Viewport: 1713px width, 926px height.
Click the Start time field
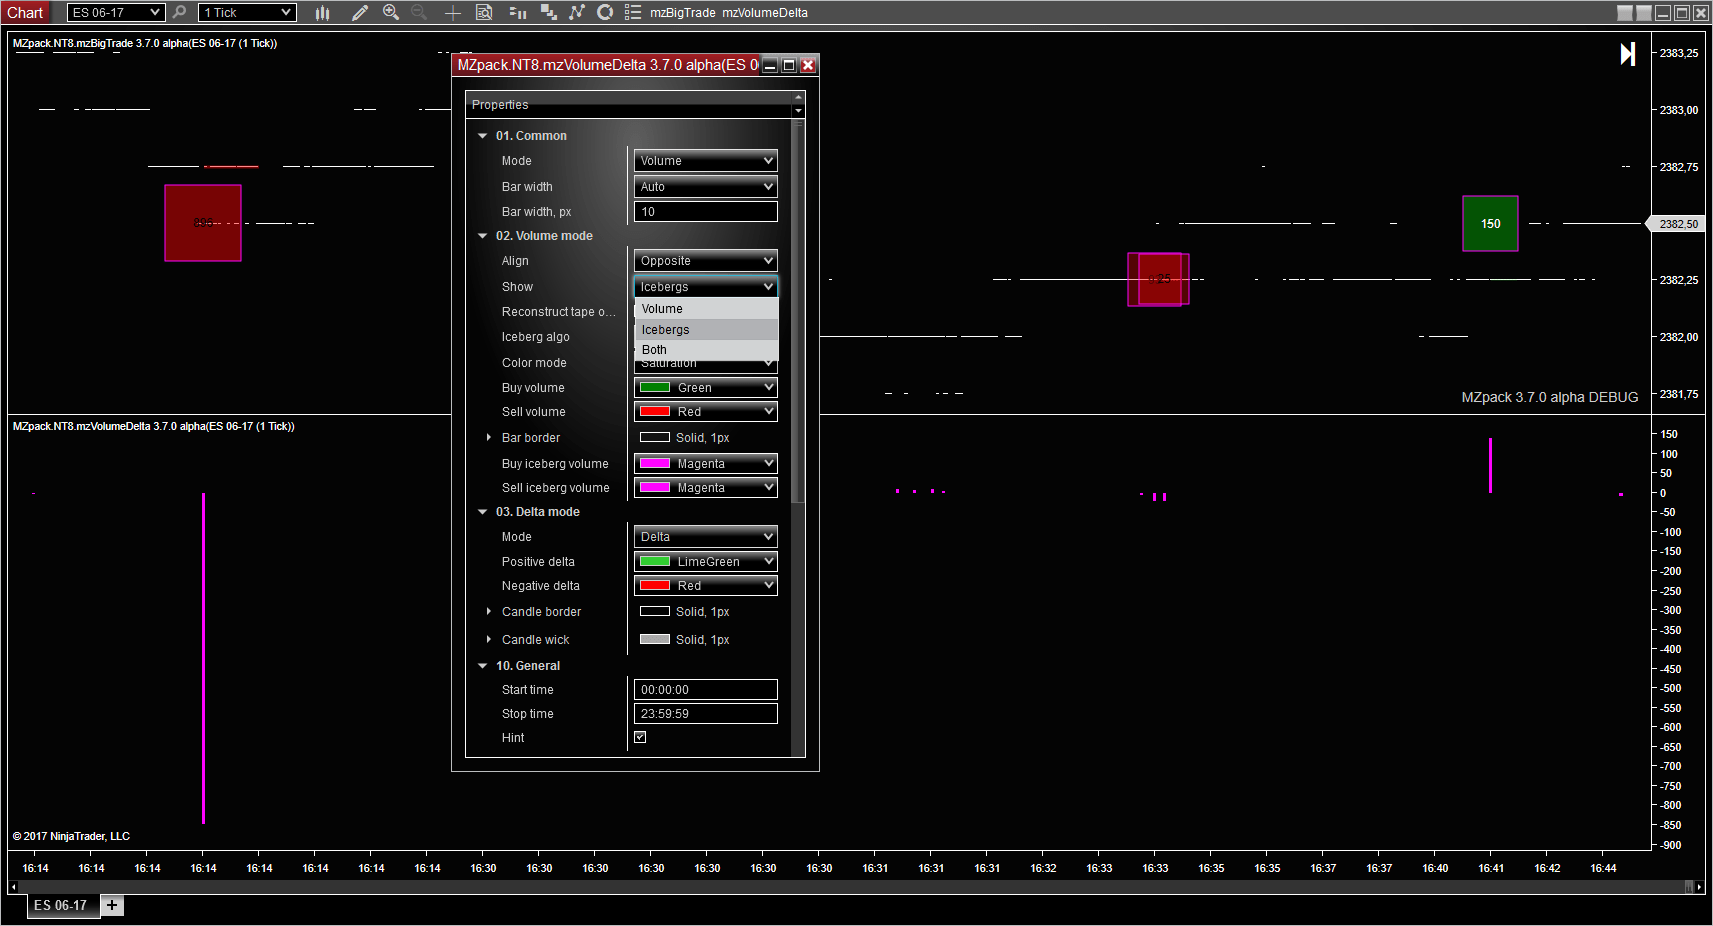click(x=706, y=690)
